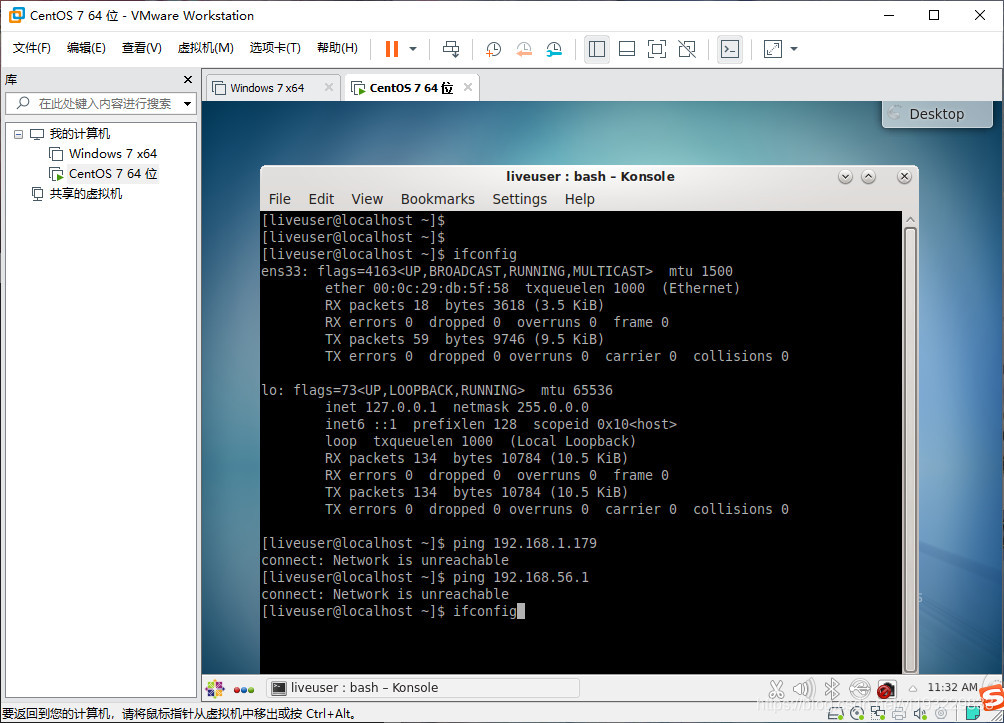This screenshot has width=1004, height=723.
Task: Click VMware sound card status icon
Action: (920, 713)
